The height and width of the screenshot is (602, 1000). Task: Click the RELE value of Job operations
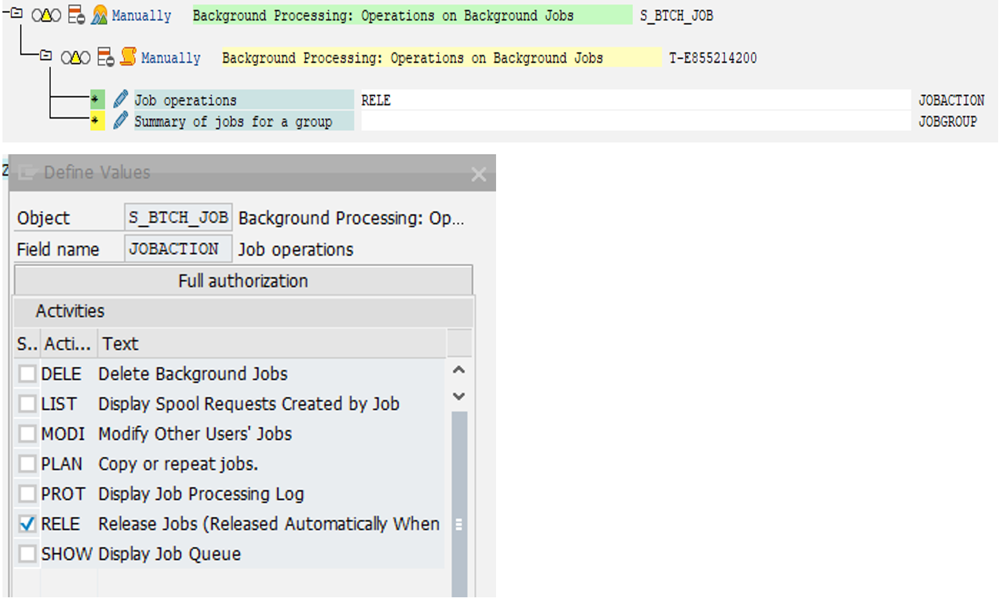point(376,100)
